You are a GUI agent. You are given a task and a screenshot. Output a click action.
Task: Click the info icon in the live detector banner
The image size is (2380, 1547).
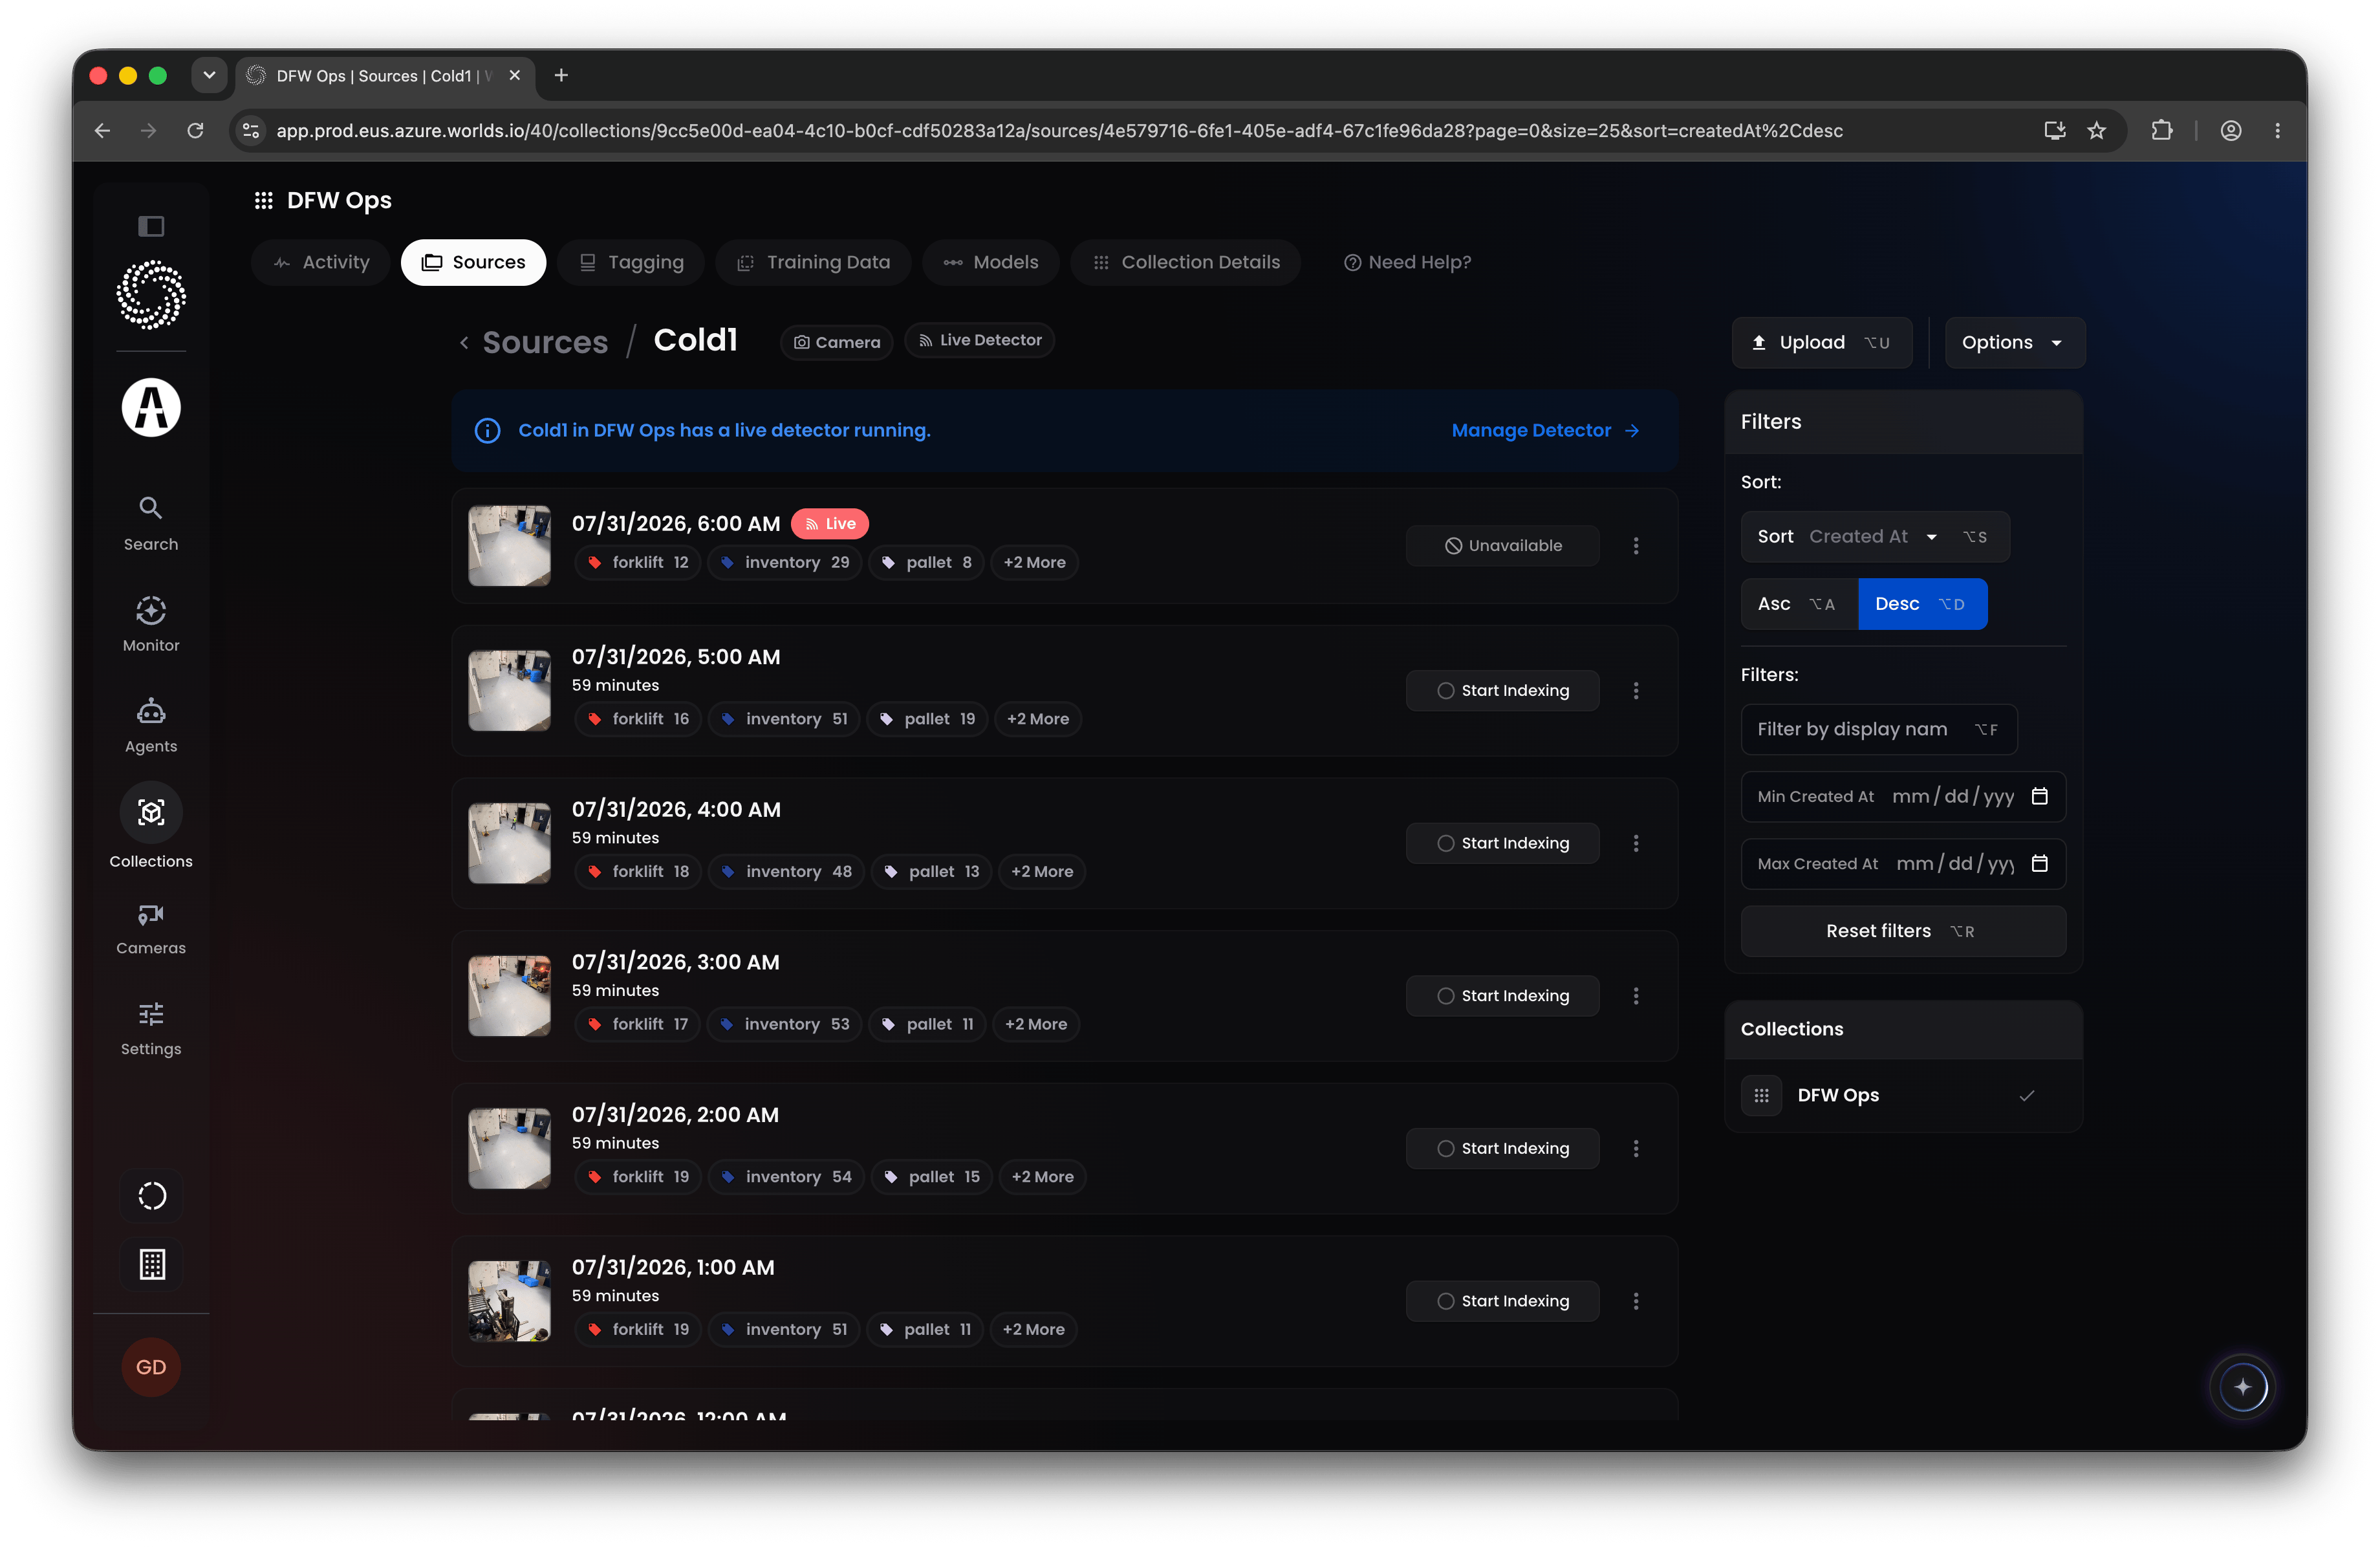[x=487, y=431]
